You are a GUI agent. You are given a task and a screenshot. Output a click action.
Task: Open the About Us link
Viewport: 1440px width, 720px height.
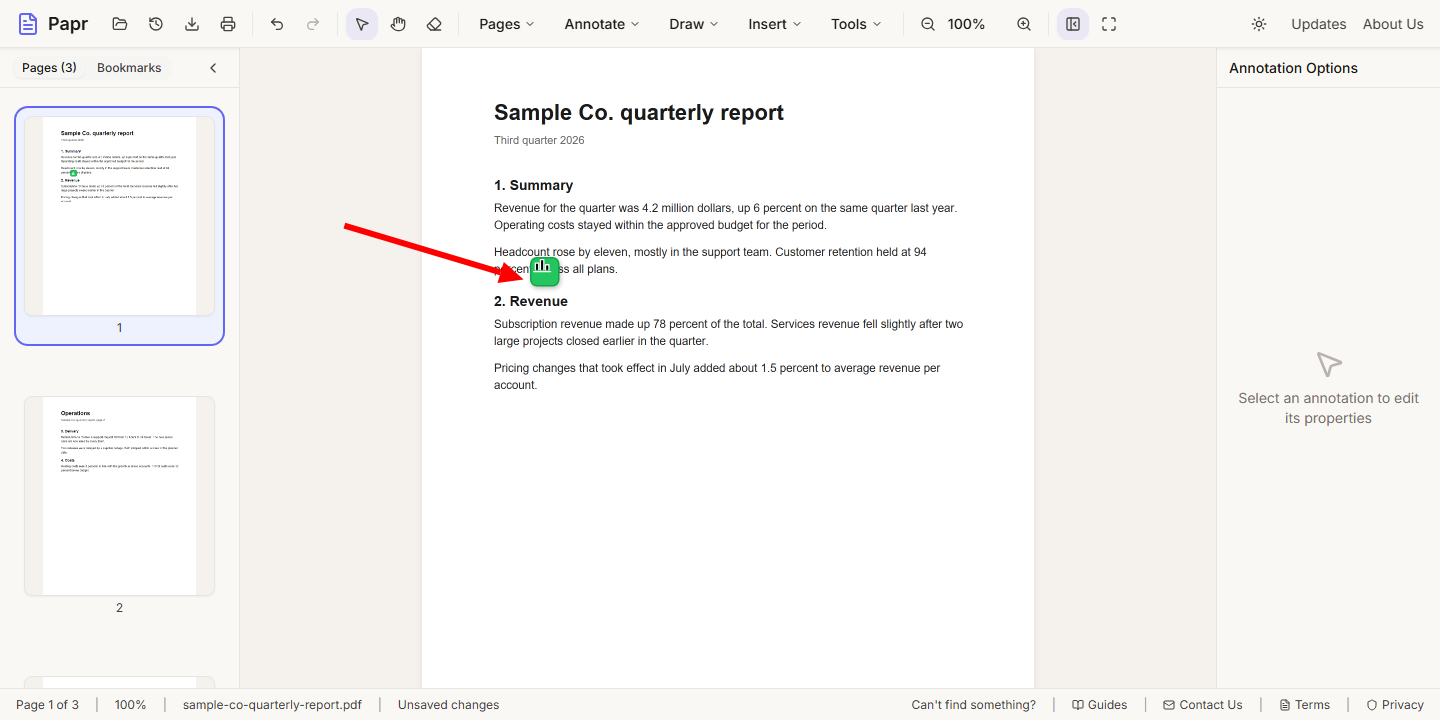1393,24
